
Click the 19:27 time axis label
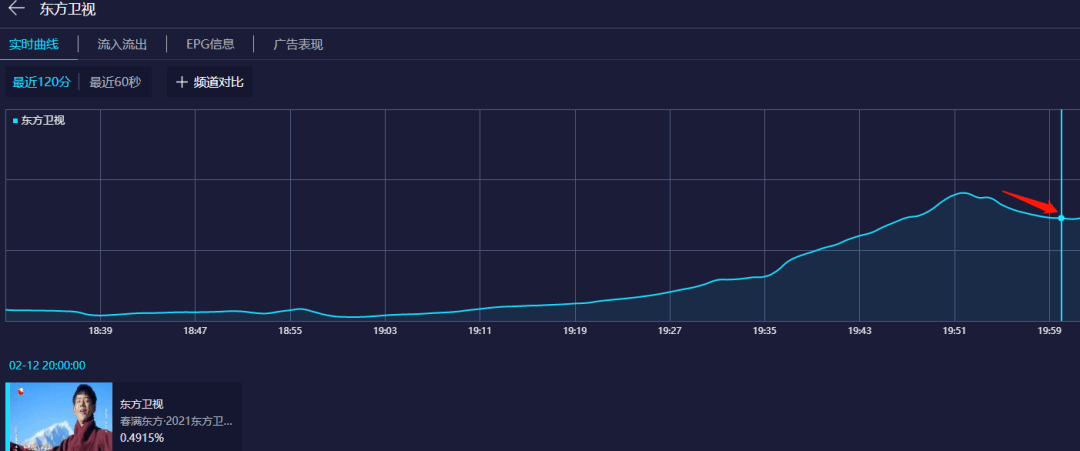[669, 331]
